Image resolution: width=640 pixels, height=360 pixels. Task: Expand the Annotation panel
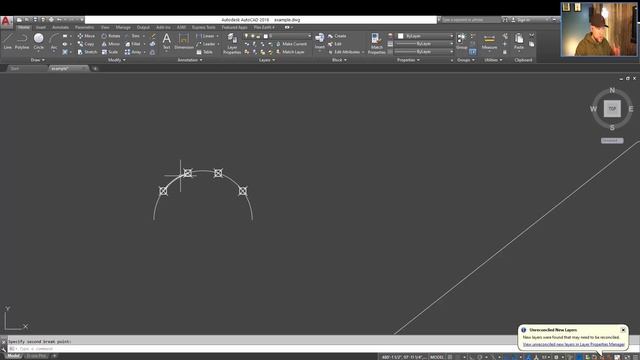(x=189, y=60)
